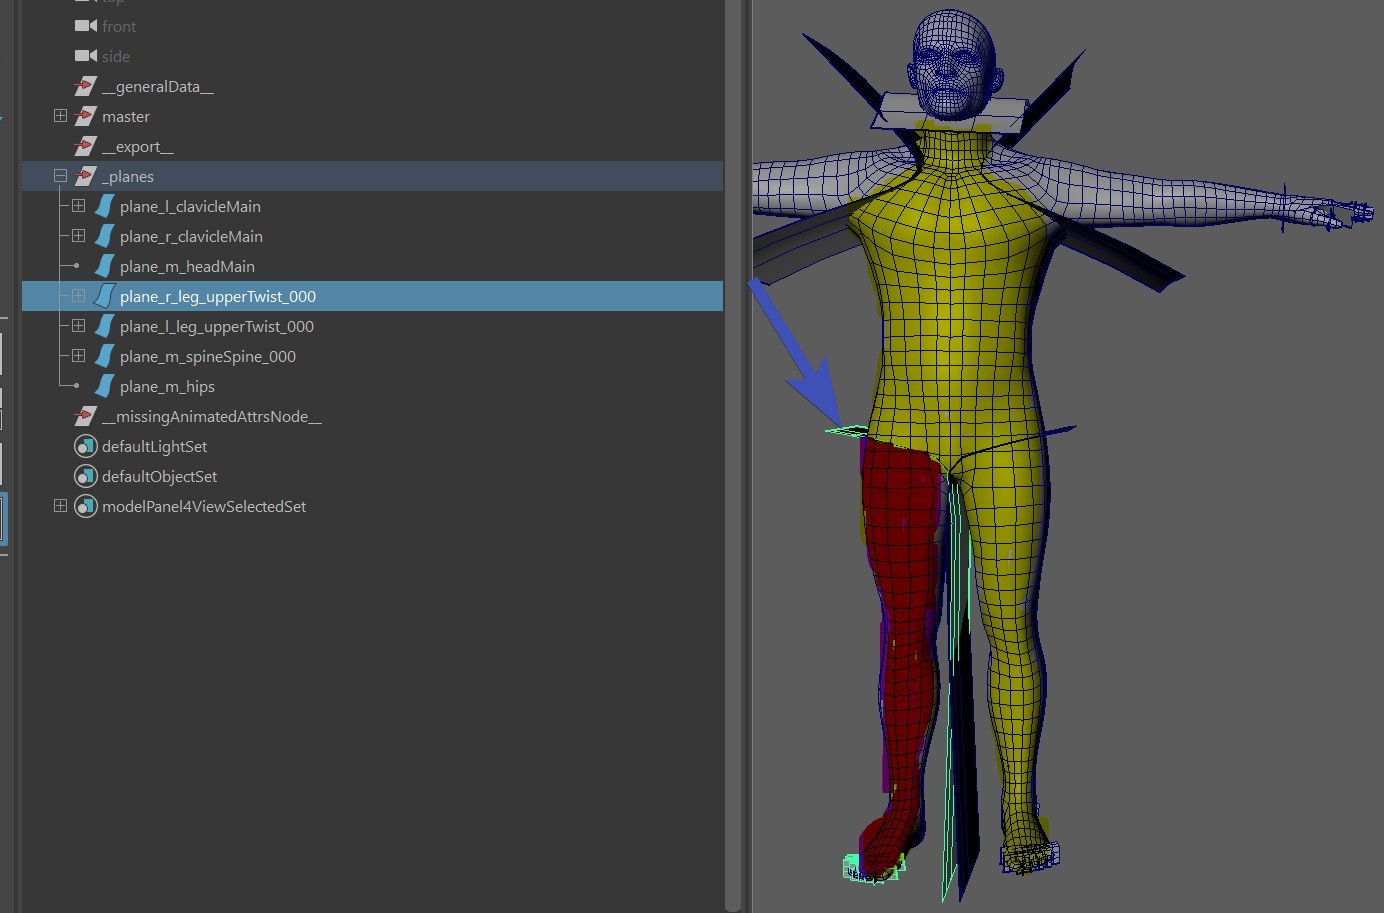Screen dimensions: 1384x913
Task: Expand plane_r_clavicleMain children
Action: click(78, 236)
